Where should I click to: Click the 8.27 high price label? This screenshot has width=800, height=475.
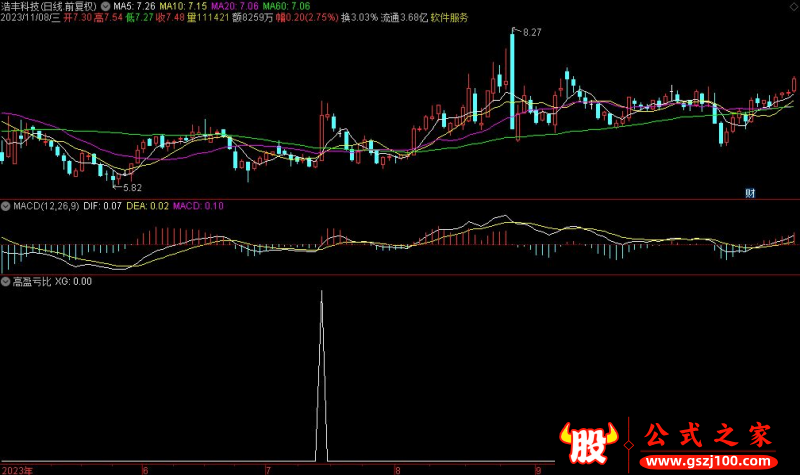pyautogui.click(x=532, y=32)
